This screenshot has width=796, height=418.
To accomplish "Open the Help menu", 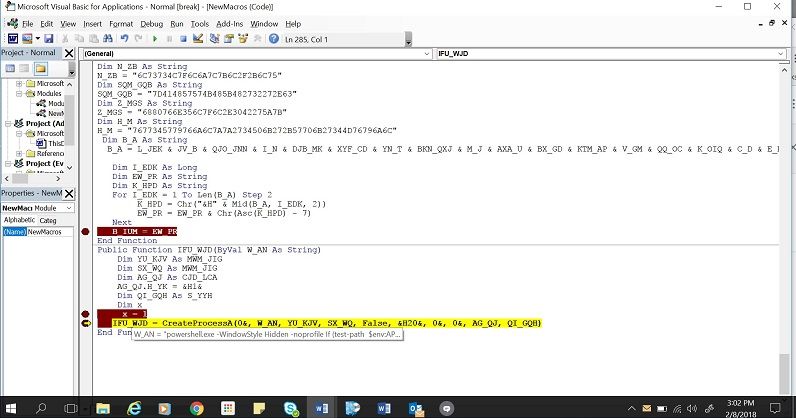I will tap(293, 24).
